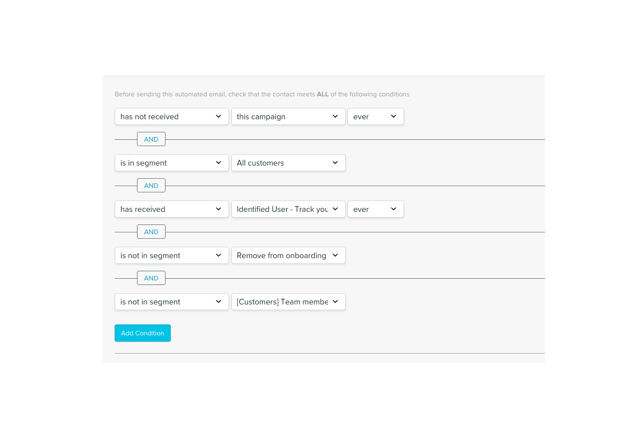This screenshot has height=426, width=640.
Task: Open the "Identified User - Track you" dropdown
Action: [x=288, y=209]
